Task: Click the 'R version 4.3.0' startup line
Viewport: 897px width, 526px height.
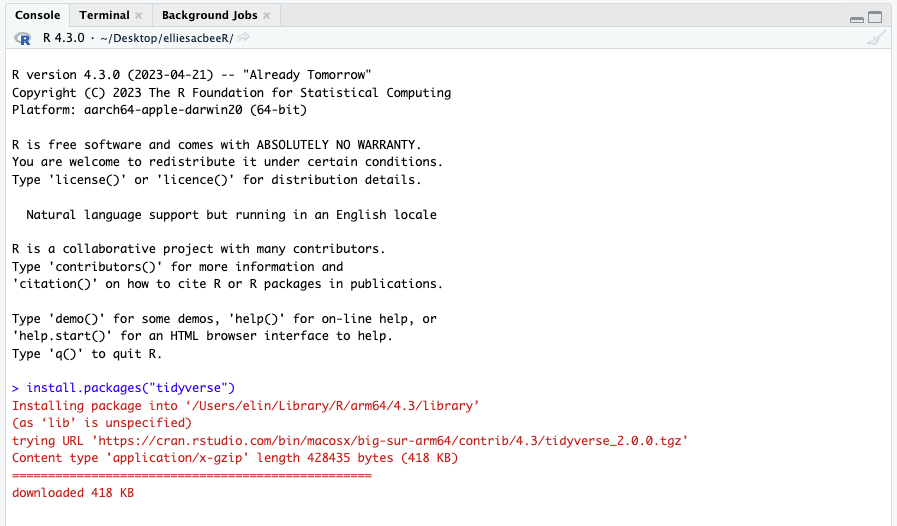Action: 192,75
